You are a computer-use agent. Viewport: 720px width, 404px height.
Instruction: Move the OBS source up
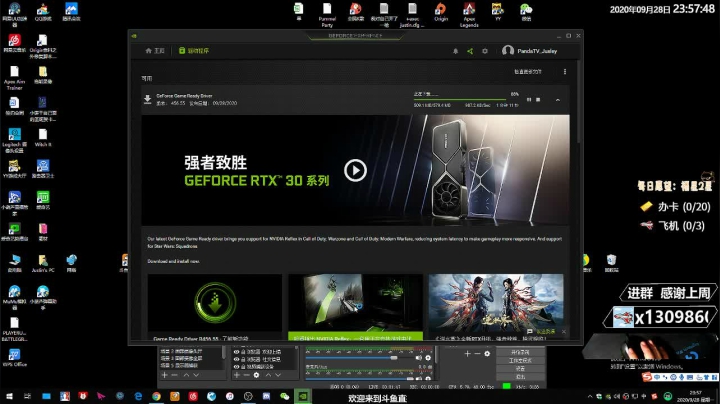point(268,375)
